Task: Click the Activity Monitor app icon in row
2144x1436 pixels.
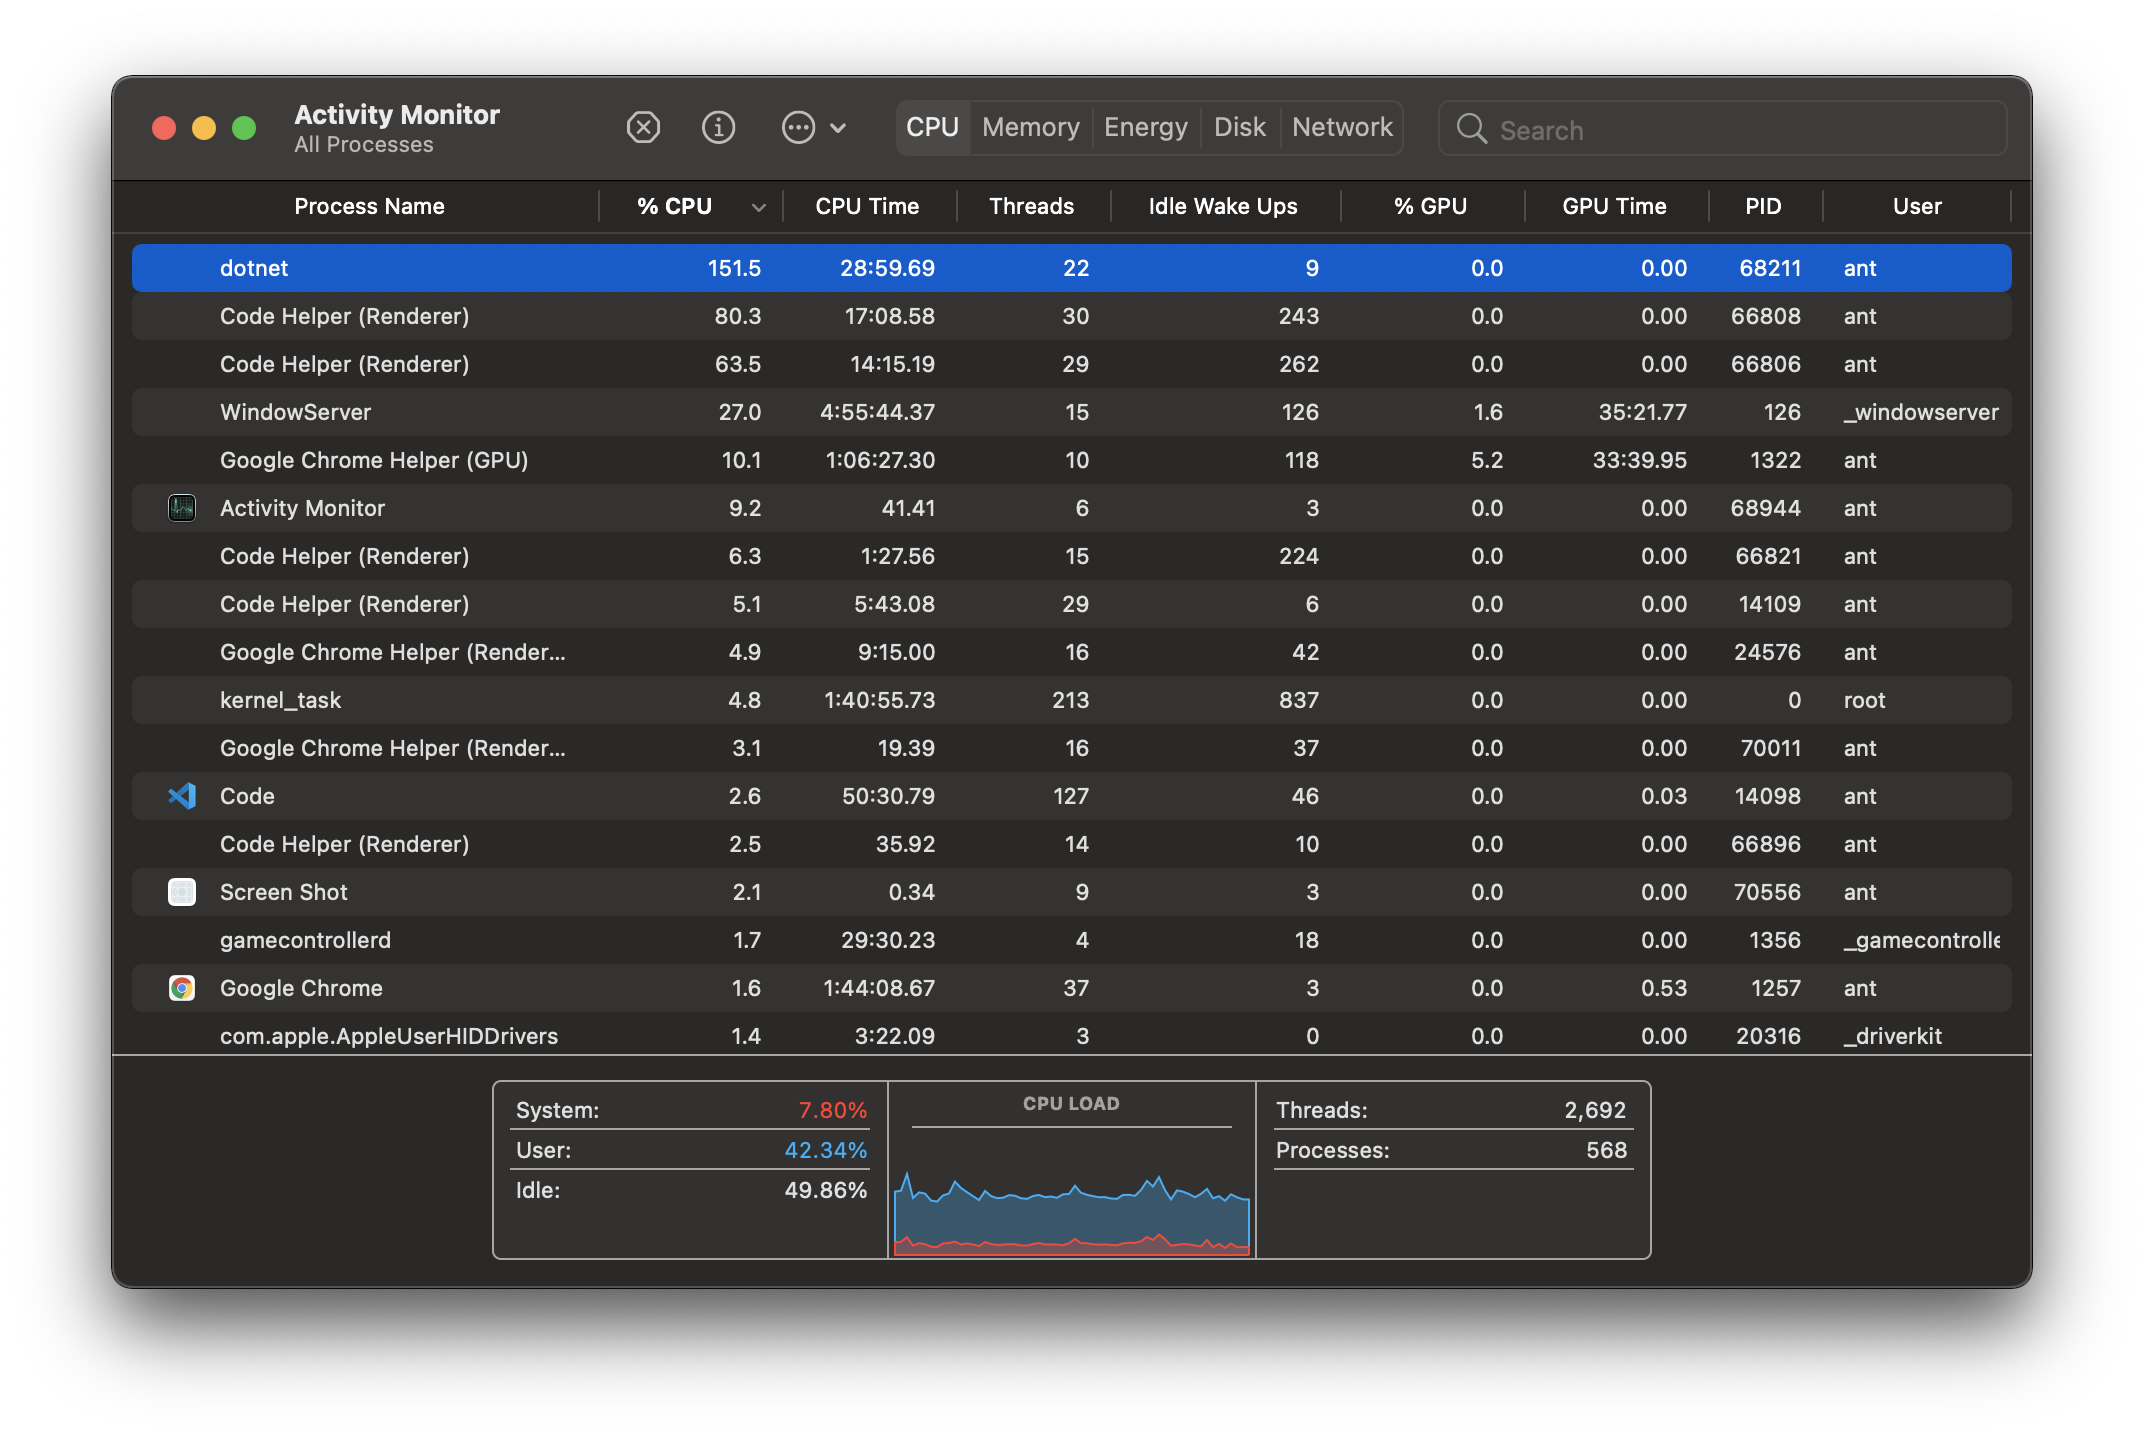Action: coord(182,508)
